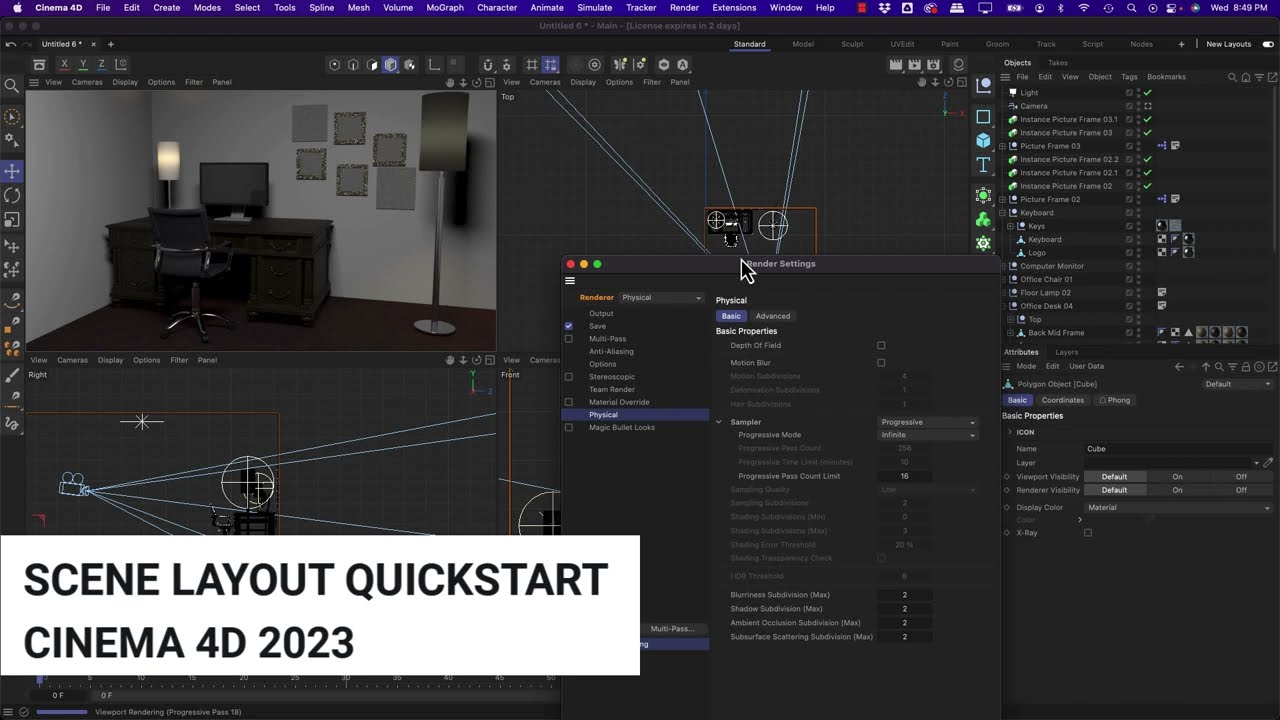
Task: Click the search icon in Objects manager
Action: click(1232, 77)
